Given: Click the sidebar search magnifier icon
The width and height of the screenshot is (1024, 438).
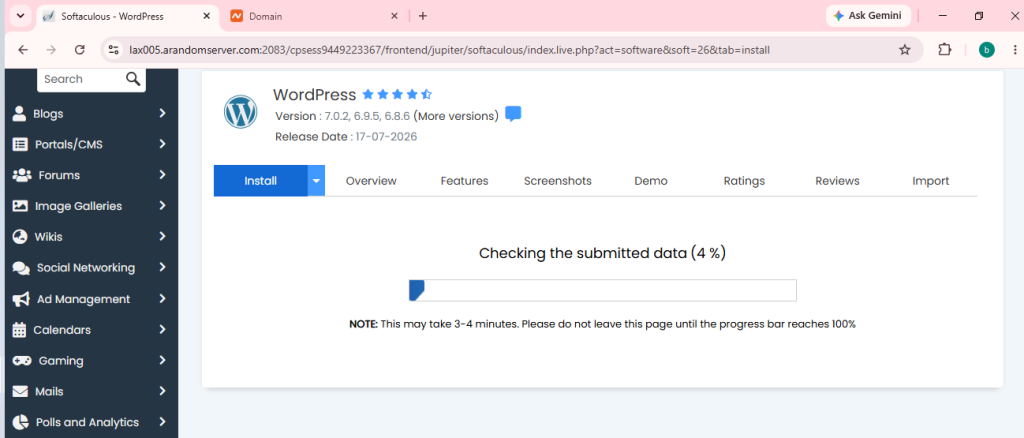Looking at the screenshot, I should (x=133, y=79).
